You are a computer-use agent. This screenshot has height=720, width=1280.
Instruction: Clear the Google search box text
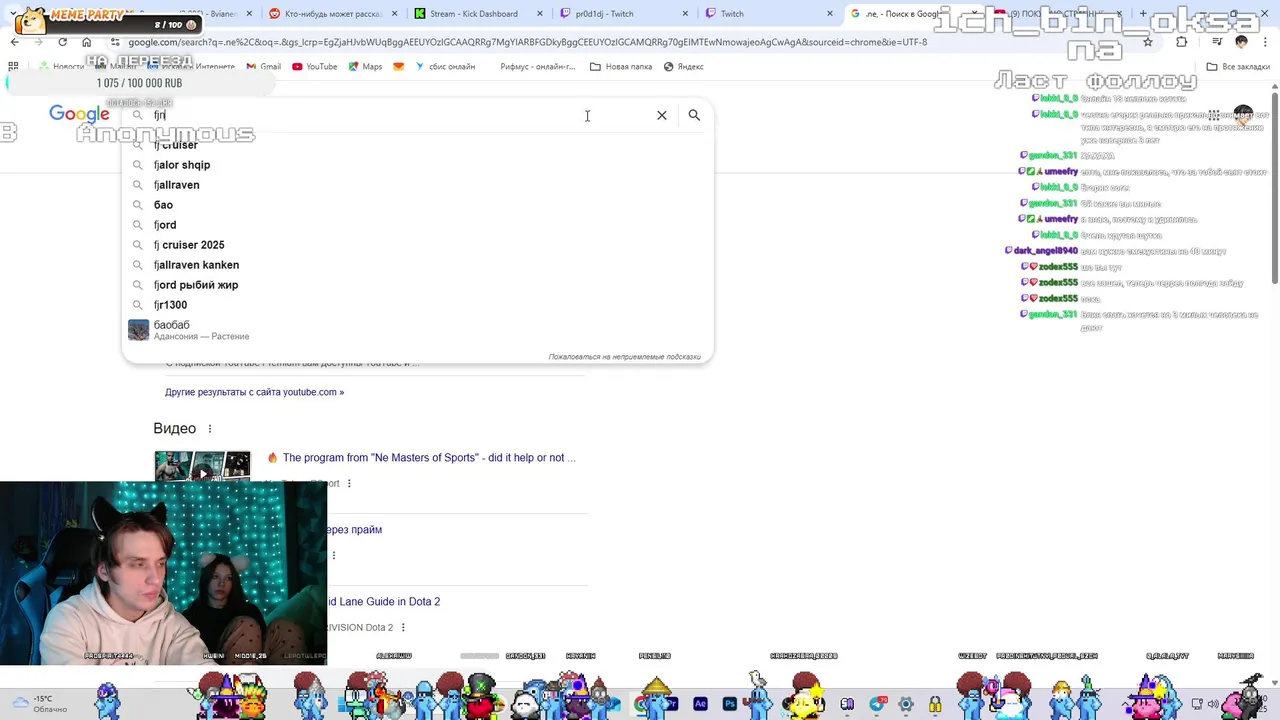pos(662,115)
